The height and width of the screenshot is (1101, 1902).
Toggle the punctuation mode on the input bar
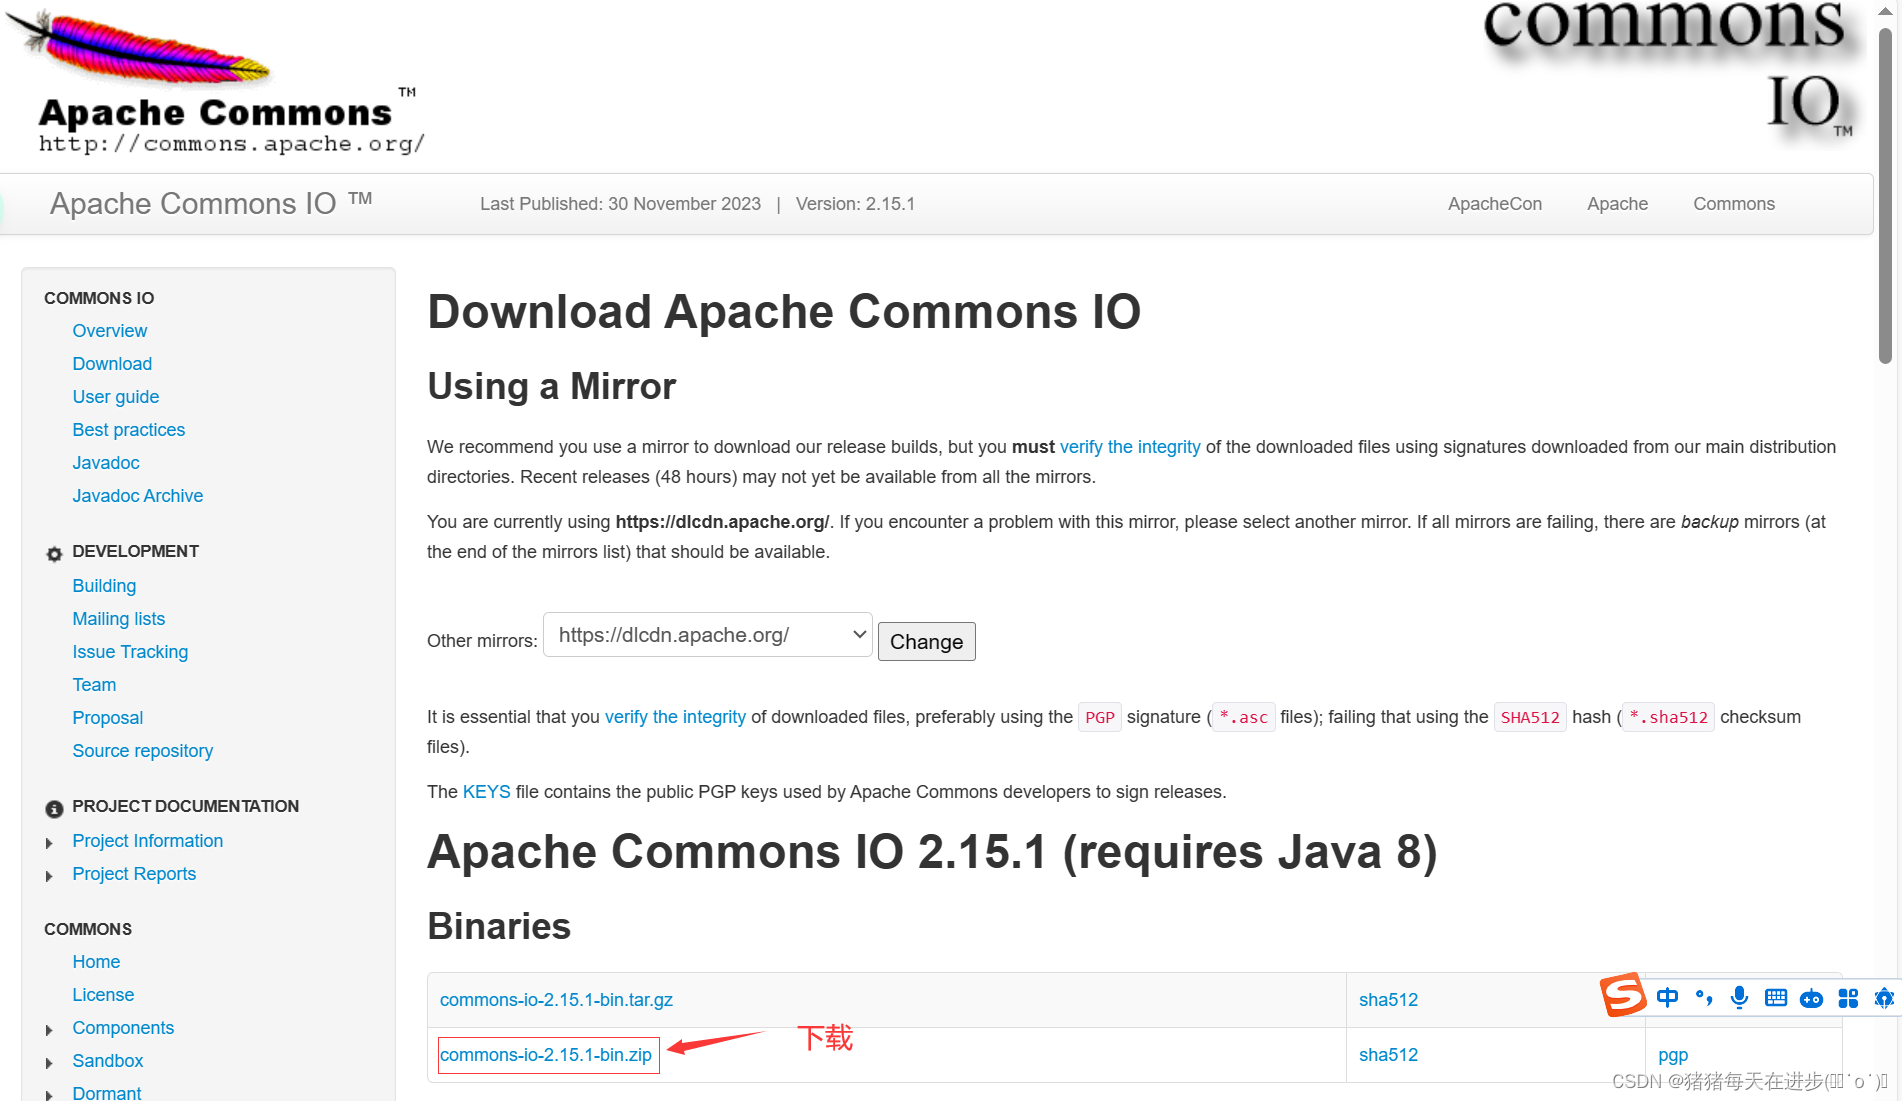[1704, 997]
